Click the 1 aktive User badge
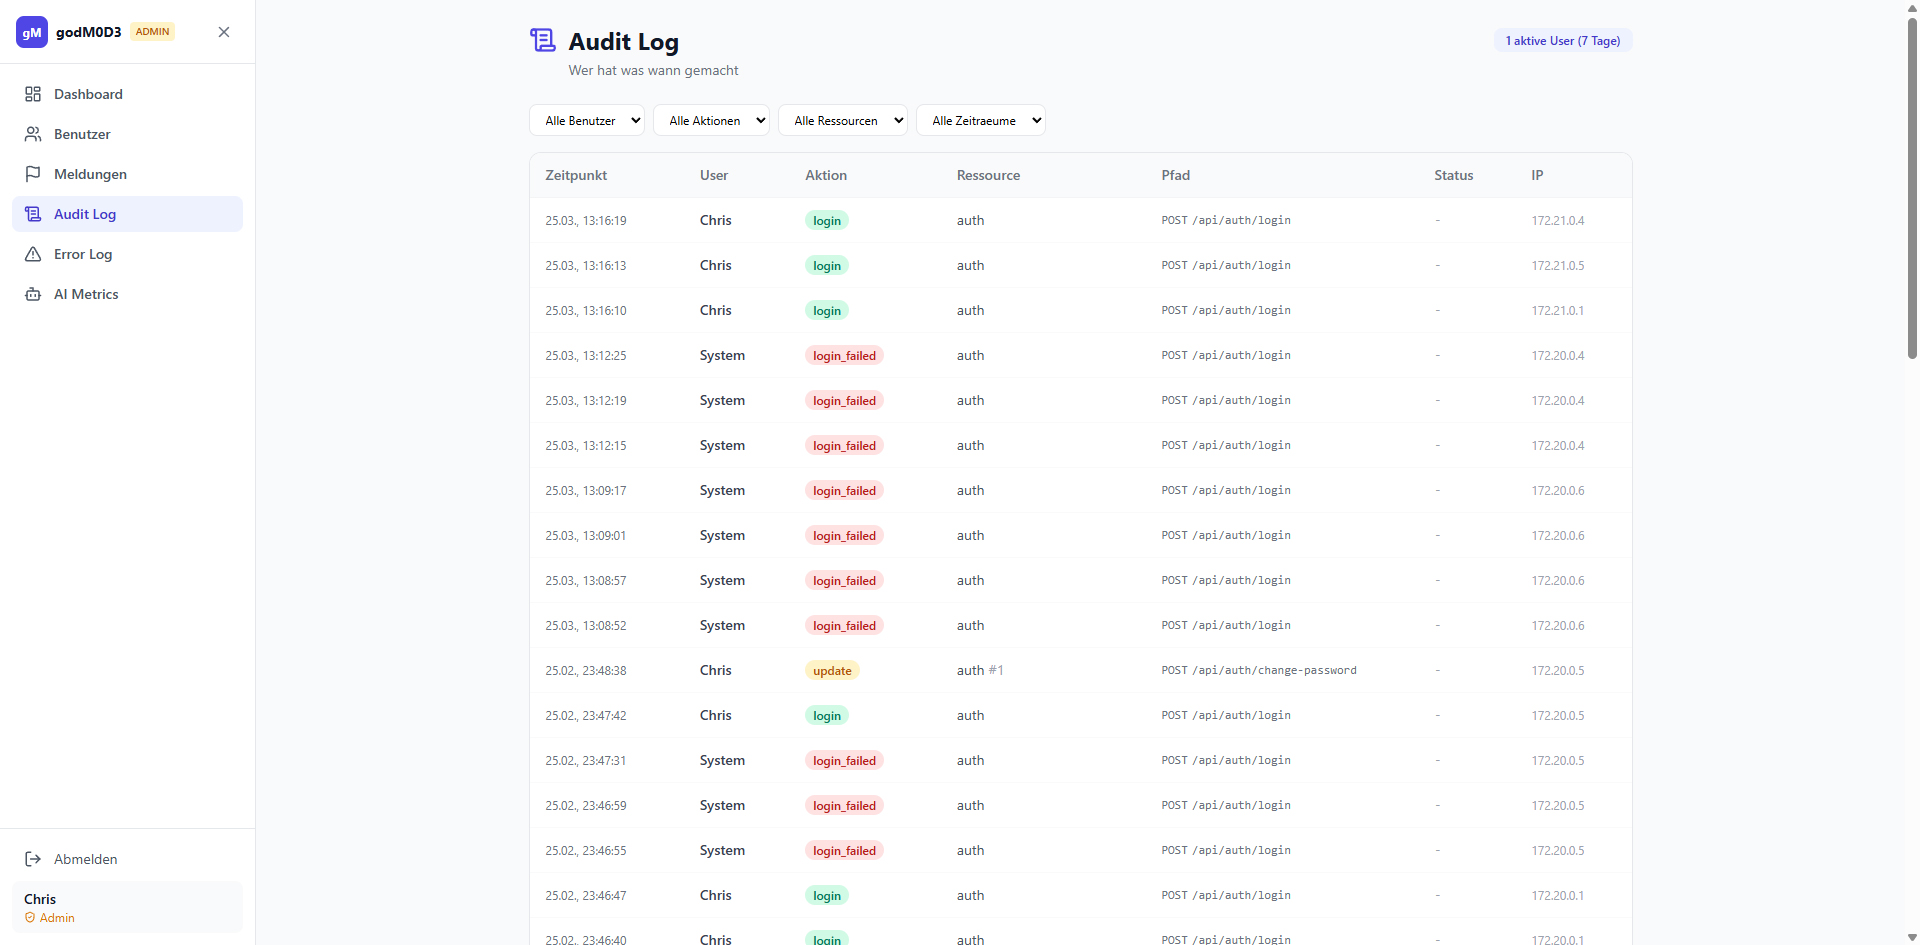Image resolution: width=1920 pixels, height=945 pixels. (1562, 41)
